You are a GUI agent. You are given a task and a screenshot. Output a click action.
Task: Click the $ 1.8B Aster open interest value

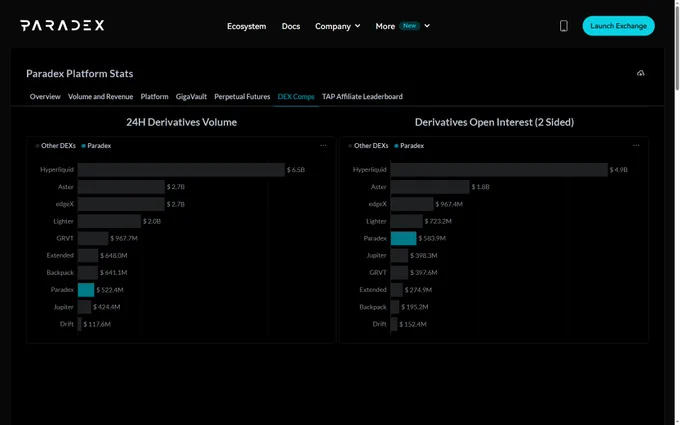(480, 187)
